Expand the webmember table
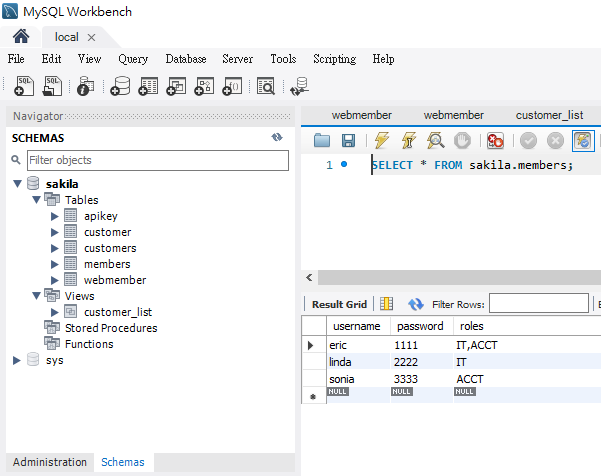Viewport: 601px width, 476px height. pos(55,281)
